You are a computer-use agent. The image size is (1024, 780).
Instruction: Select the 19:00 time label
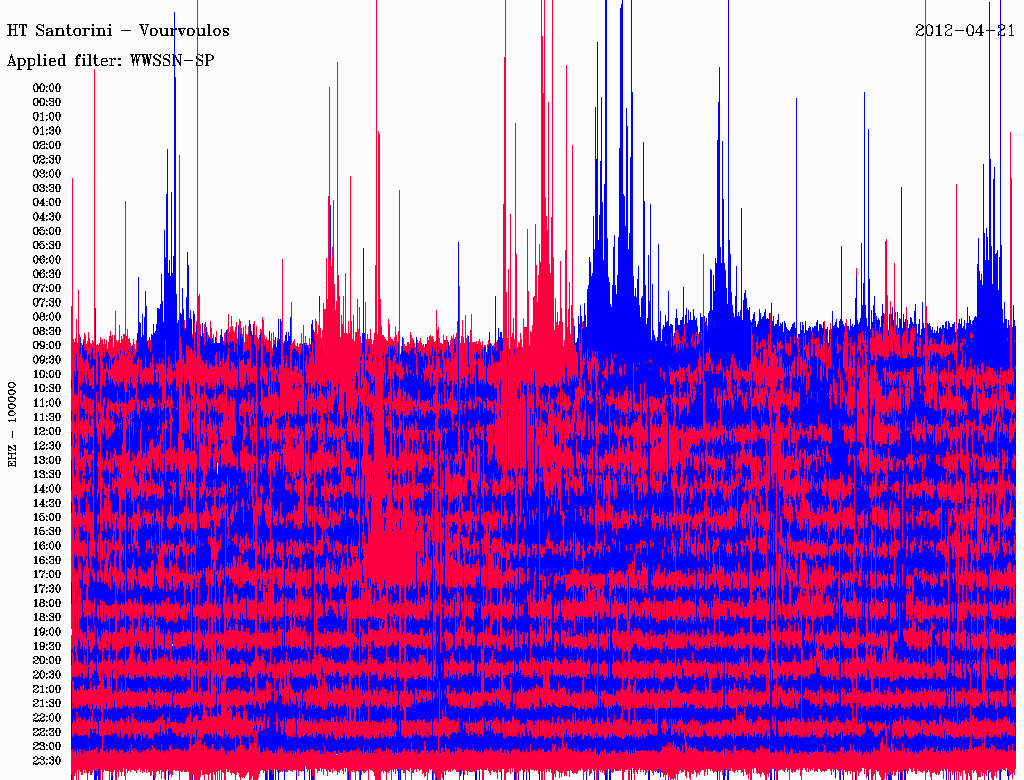(47, 632)
